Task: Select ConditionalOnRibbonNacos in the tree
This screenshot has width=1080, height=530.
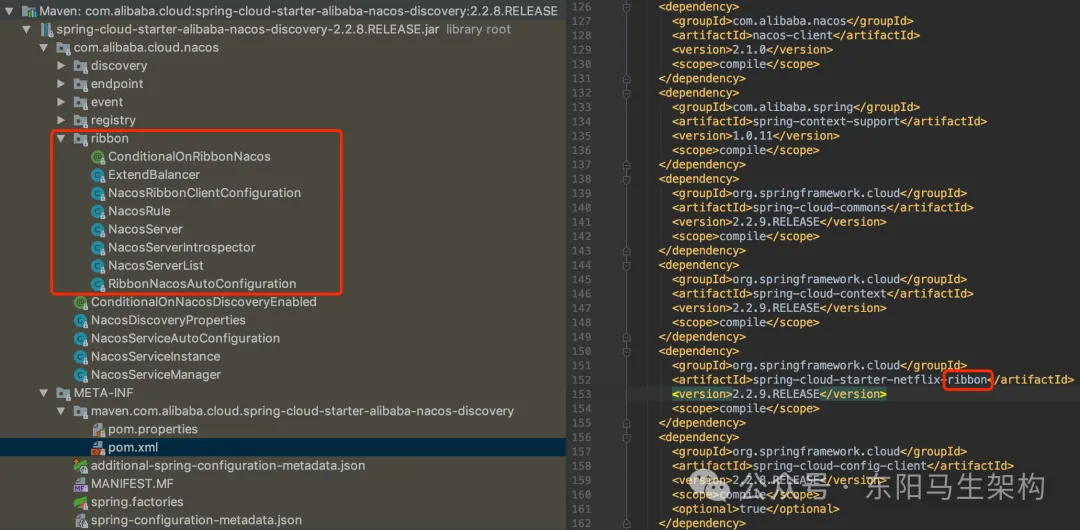Action: tap(189, 156)
